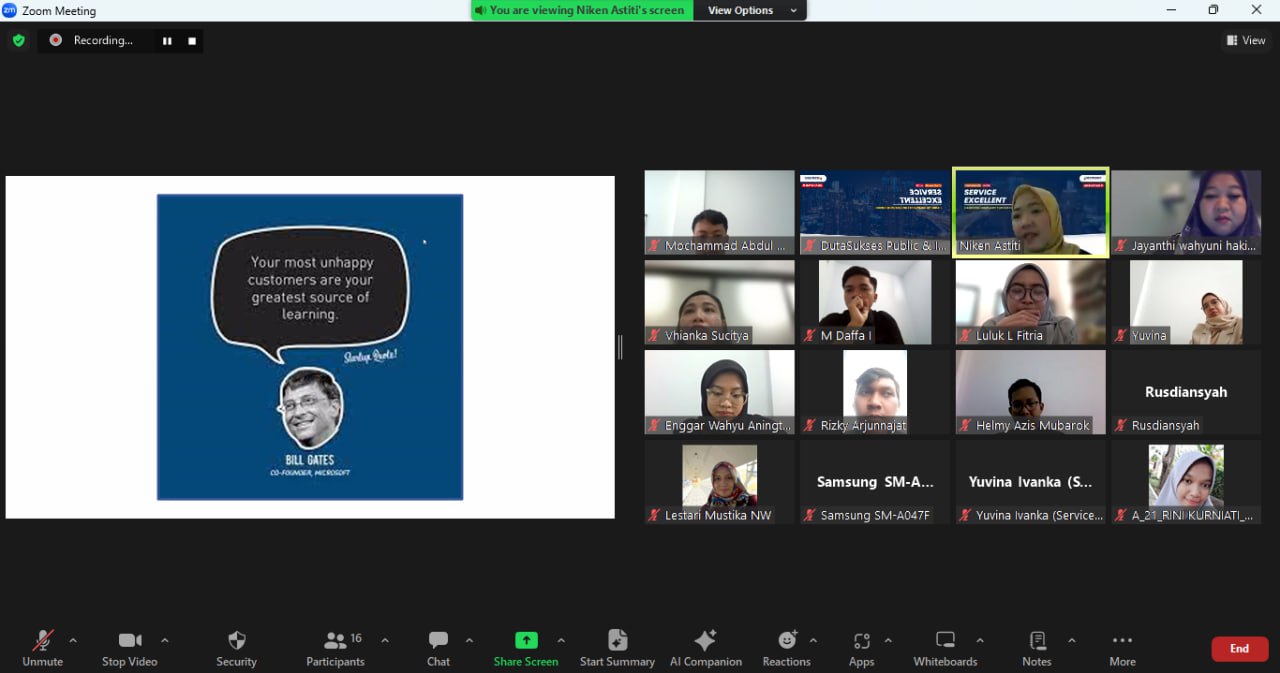Select Enggar Wahyu's video tile
This screenshot has height=673, width=1280.
[x=719, y=393]
